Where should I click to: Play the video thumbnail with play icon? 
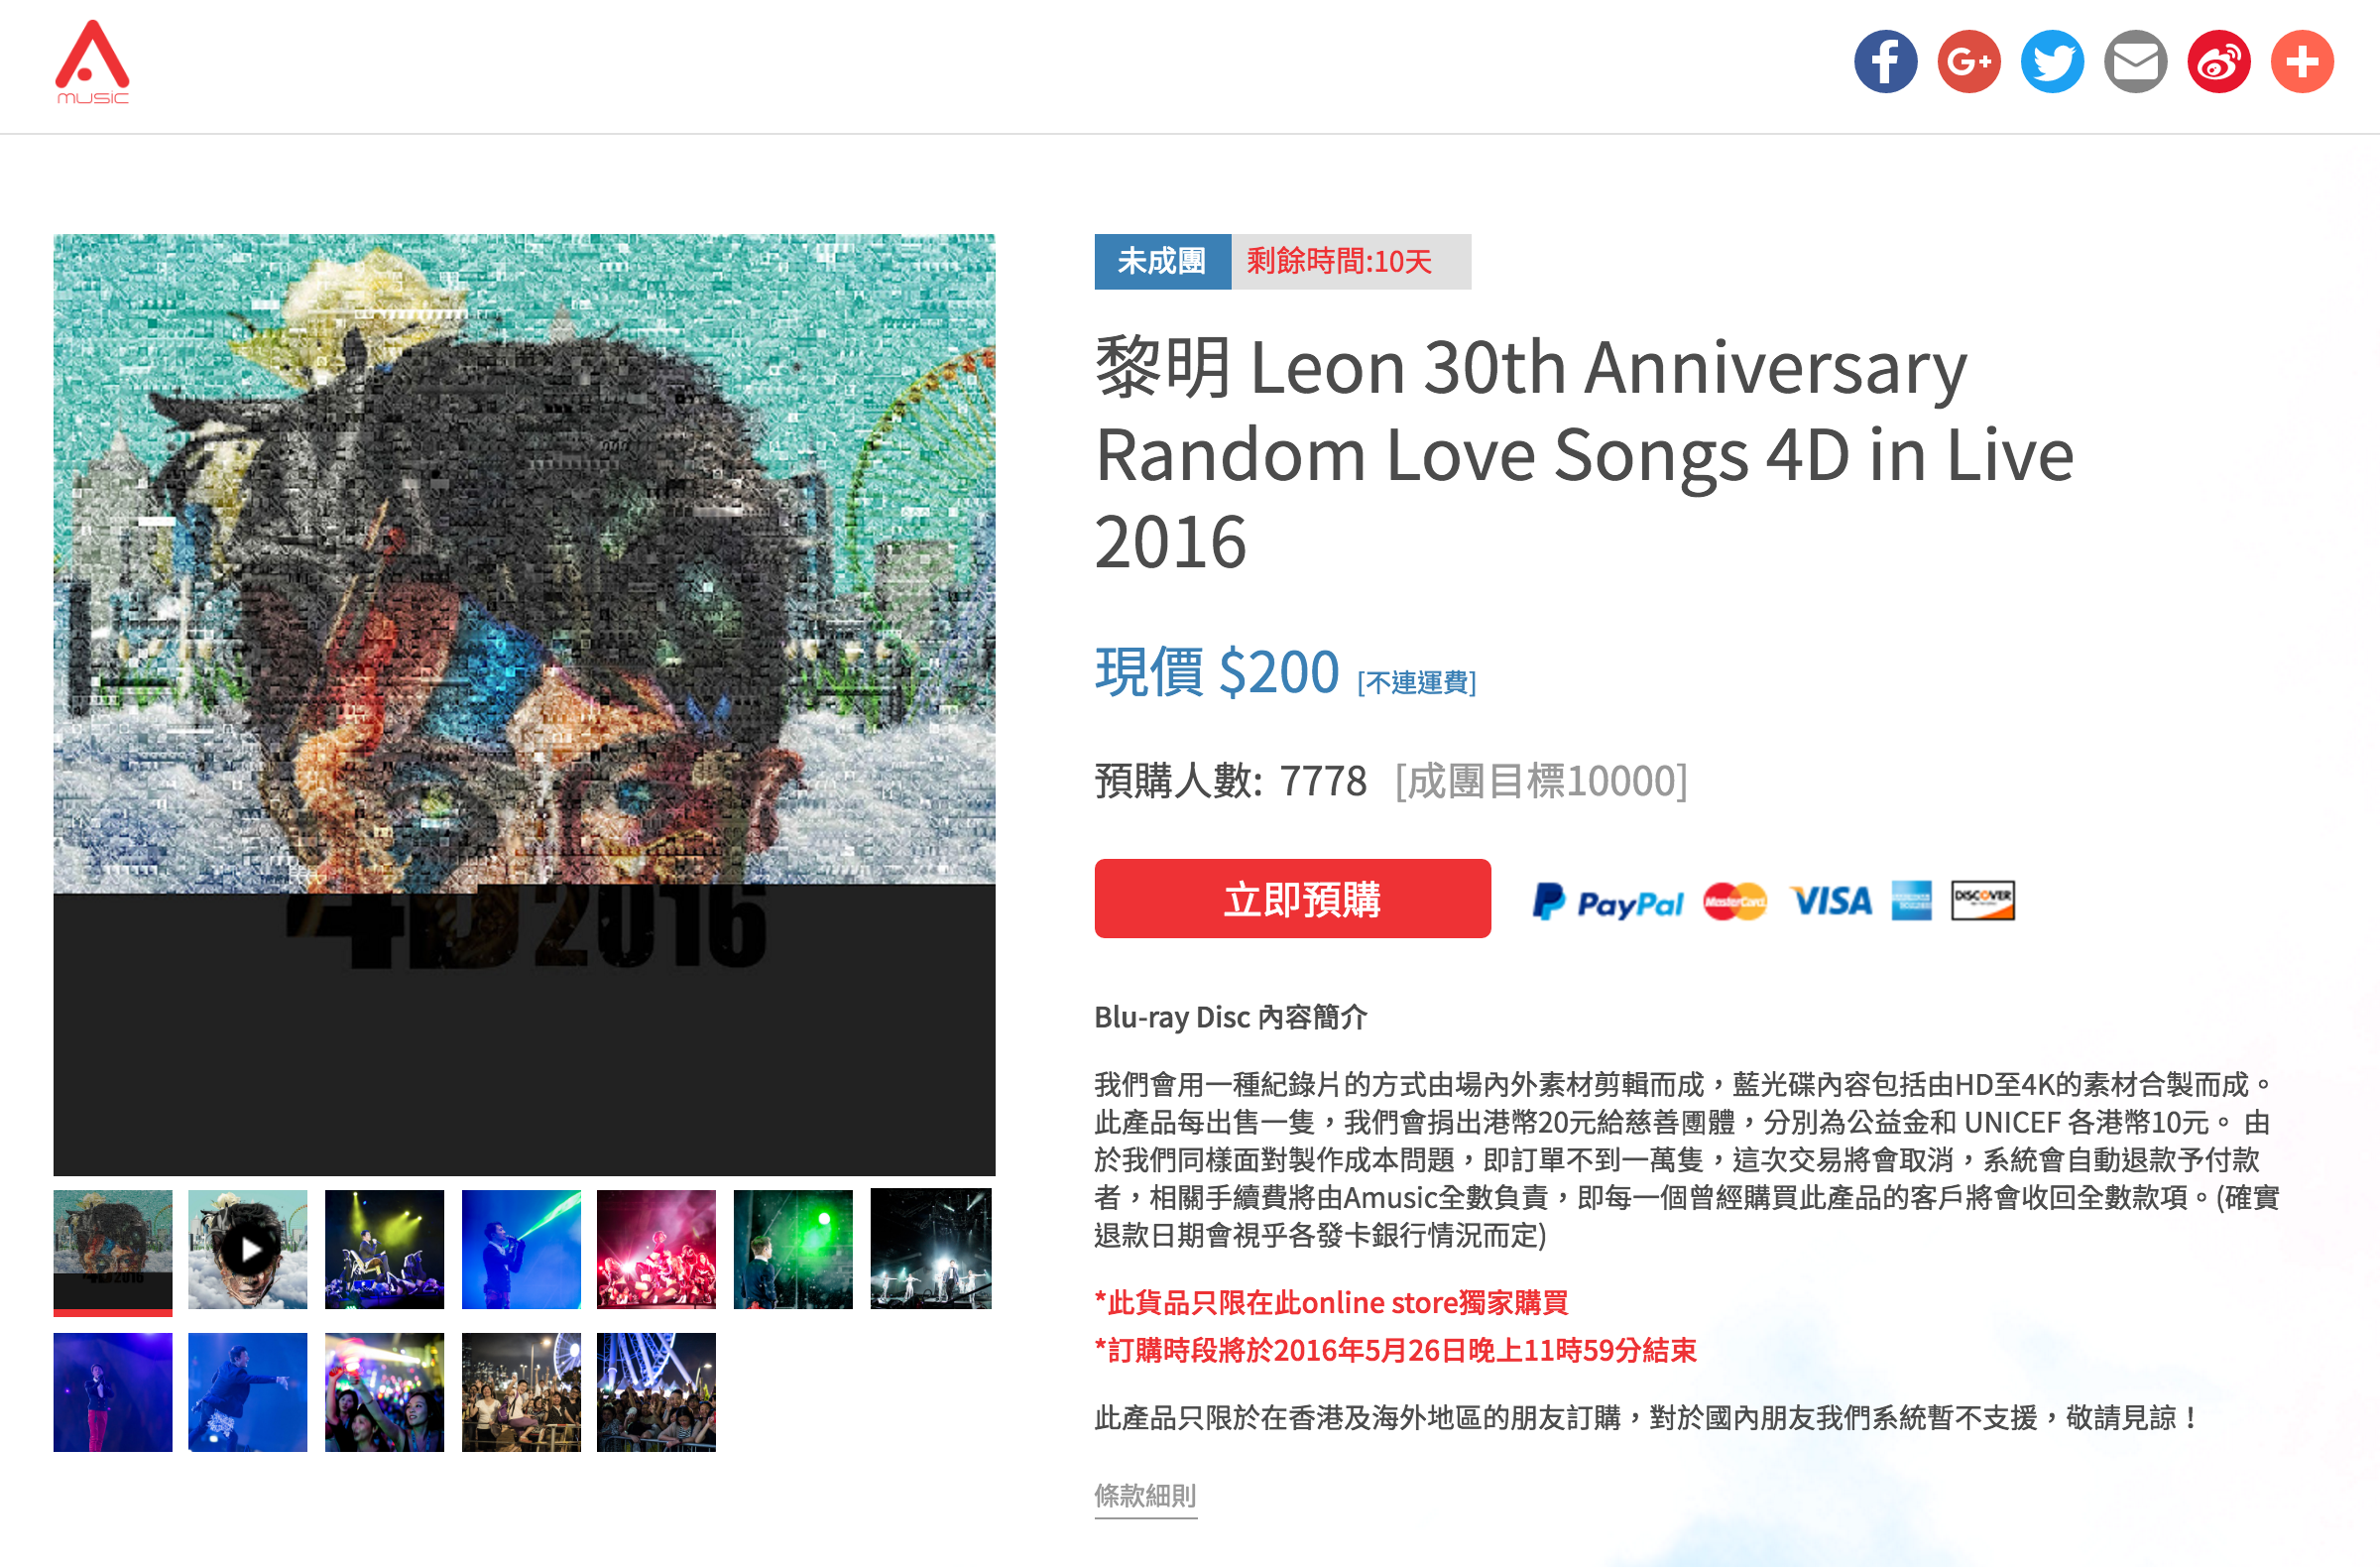[248, 1249]
